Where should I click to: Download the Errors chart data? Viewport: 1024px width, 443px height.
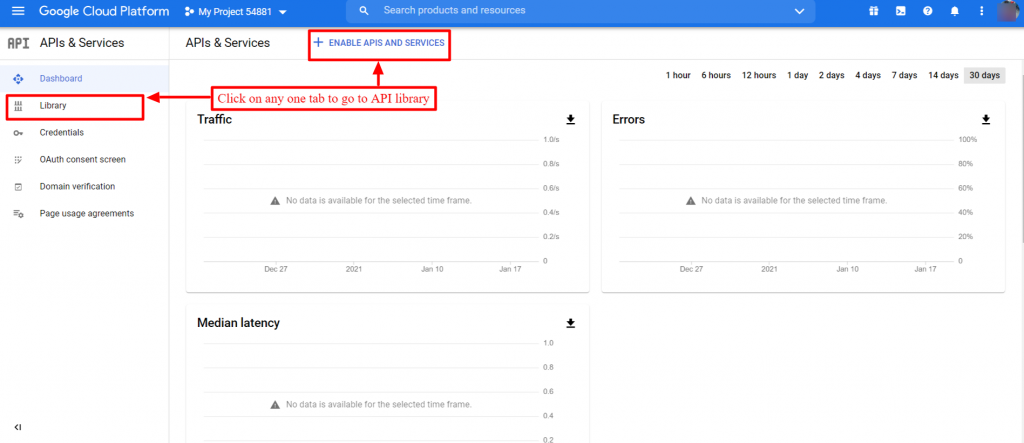pos(986,120)
